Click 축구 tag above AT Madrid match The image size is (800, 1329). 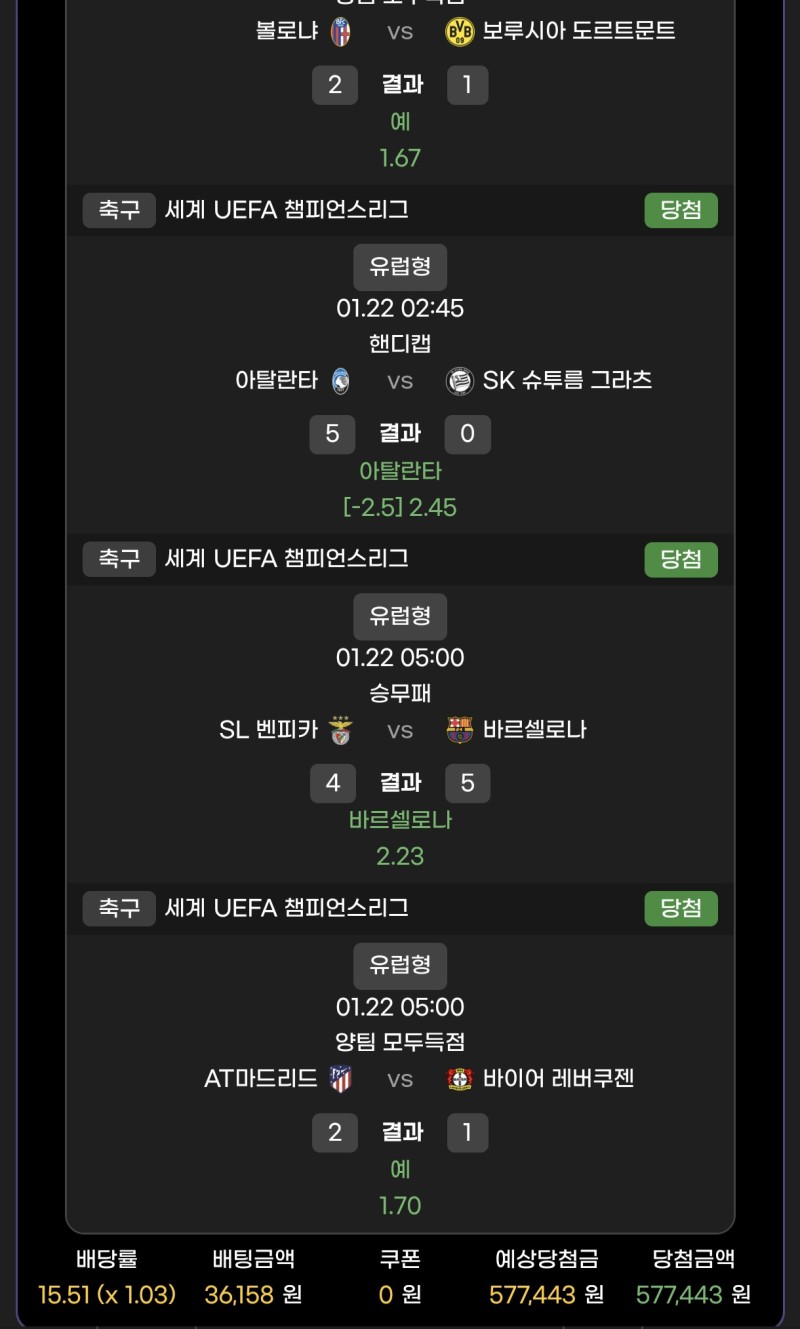tap(119, 908)
